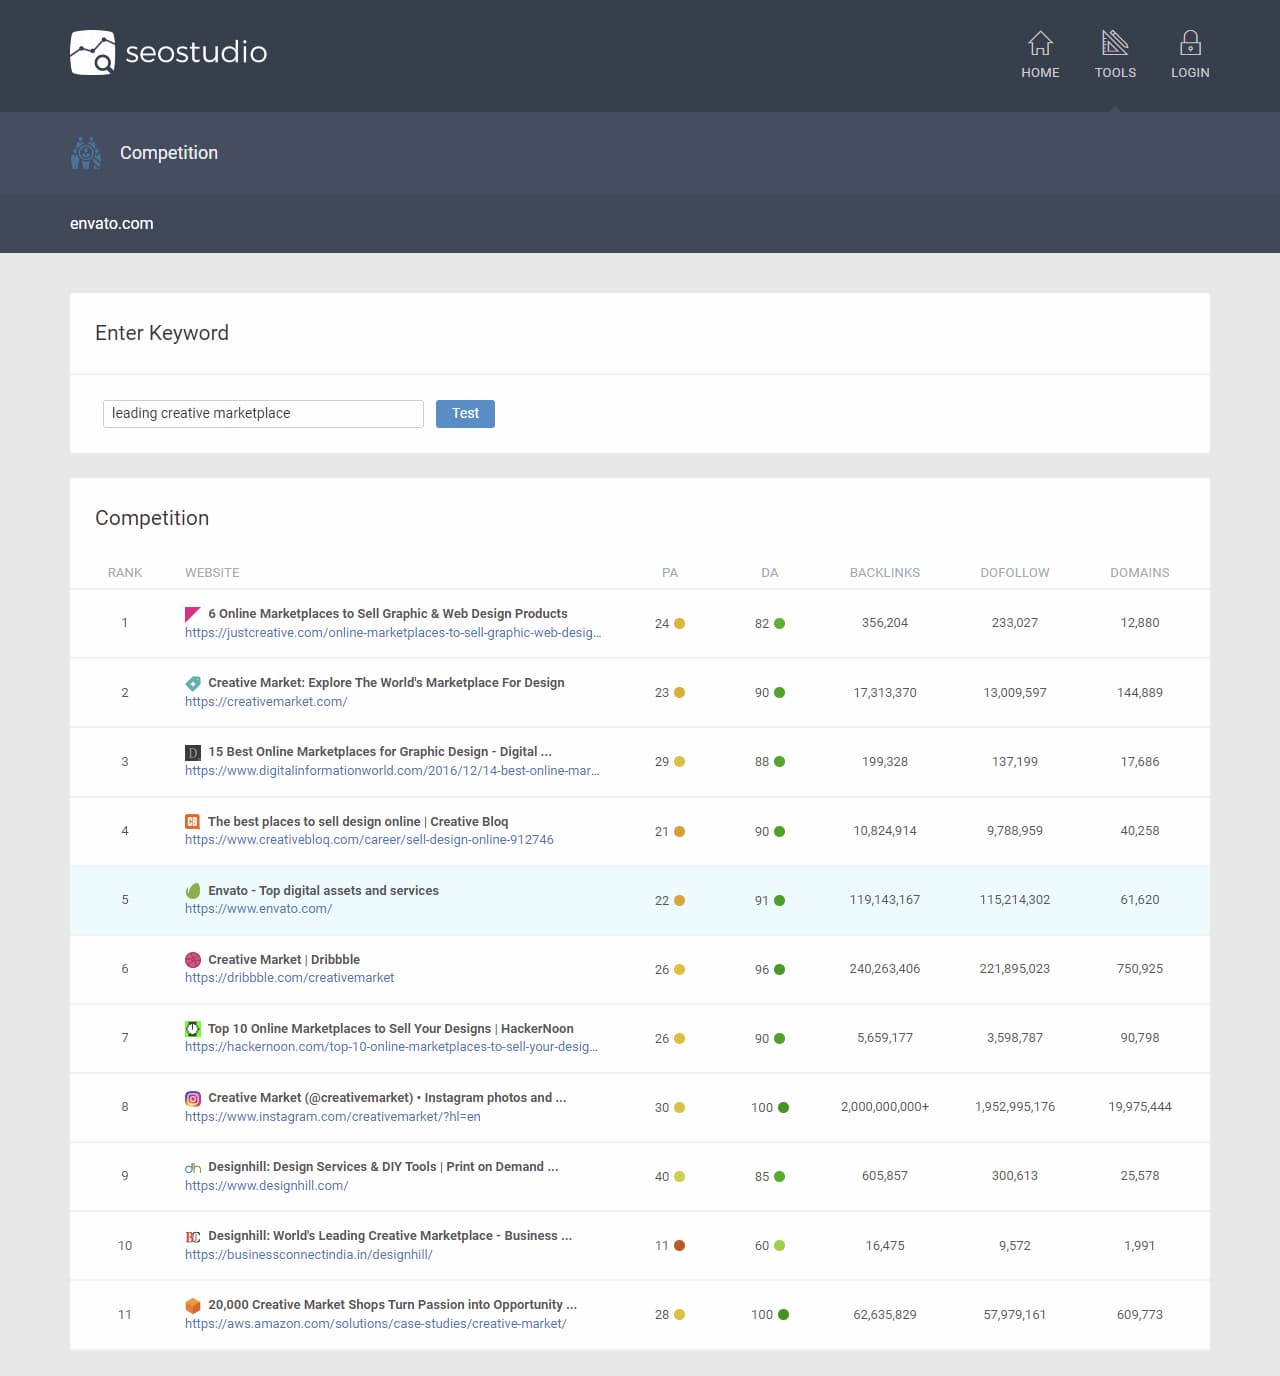The width and height of the screenshot is (1280, 1376).
Task: Click backlinks value 2,000,000,000+
Action: pyautogui.click(x=885, y=1107)
